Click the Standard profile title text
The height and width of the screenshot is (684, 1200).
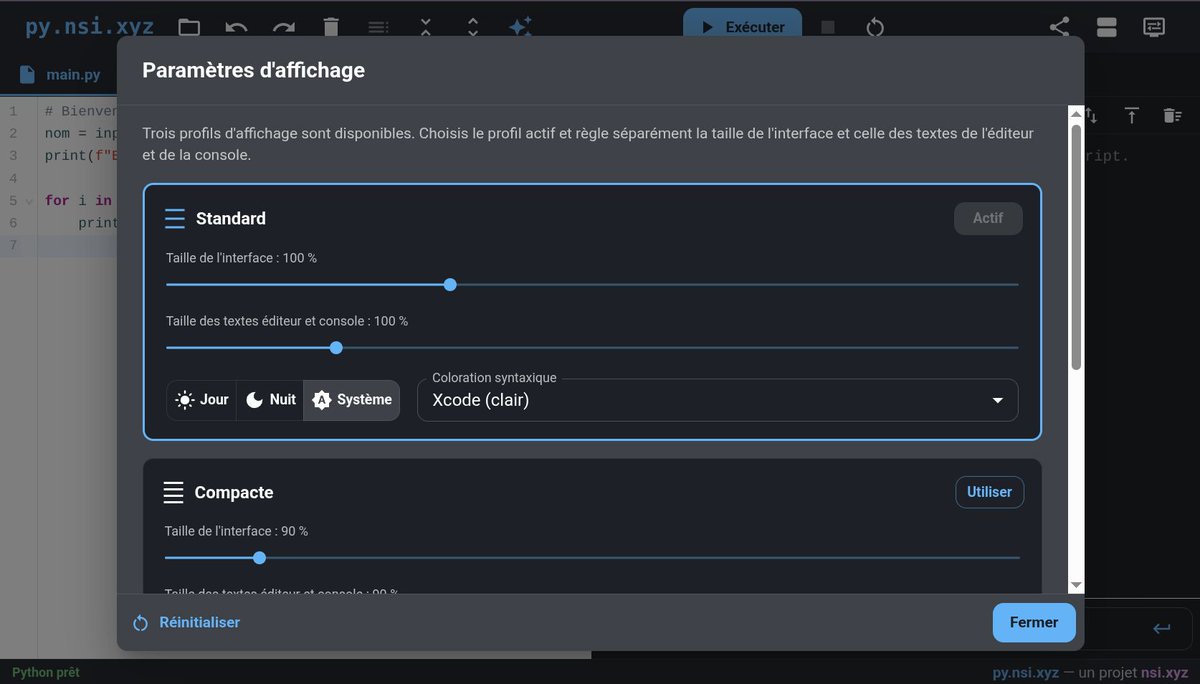tap(231, 218)
